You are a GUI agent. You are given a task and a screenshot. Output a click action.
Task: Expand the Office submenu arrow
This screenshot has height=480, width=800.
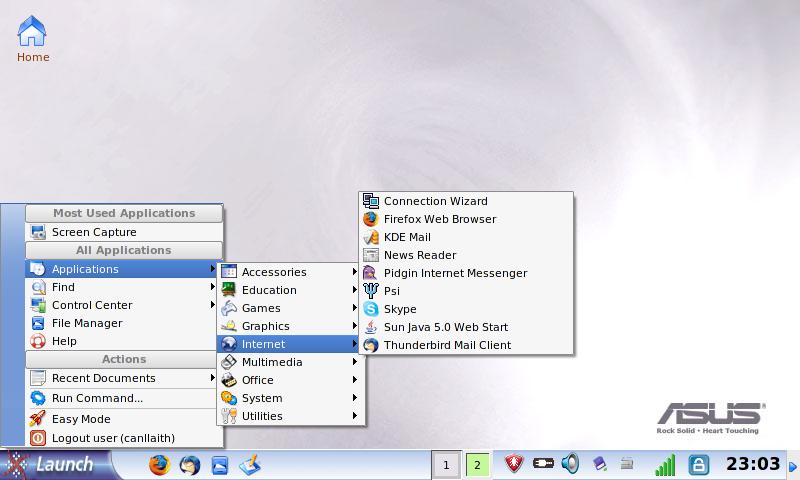pyautogui.click(x=355, y=380)
